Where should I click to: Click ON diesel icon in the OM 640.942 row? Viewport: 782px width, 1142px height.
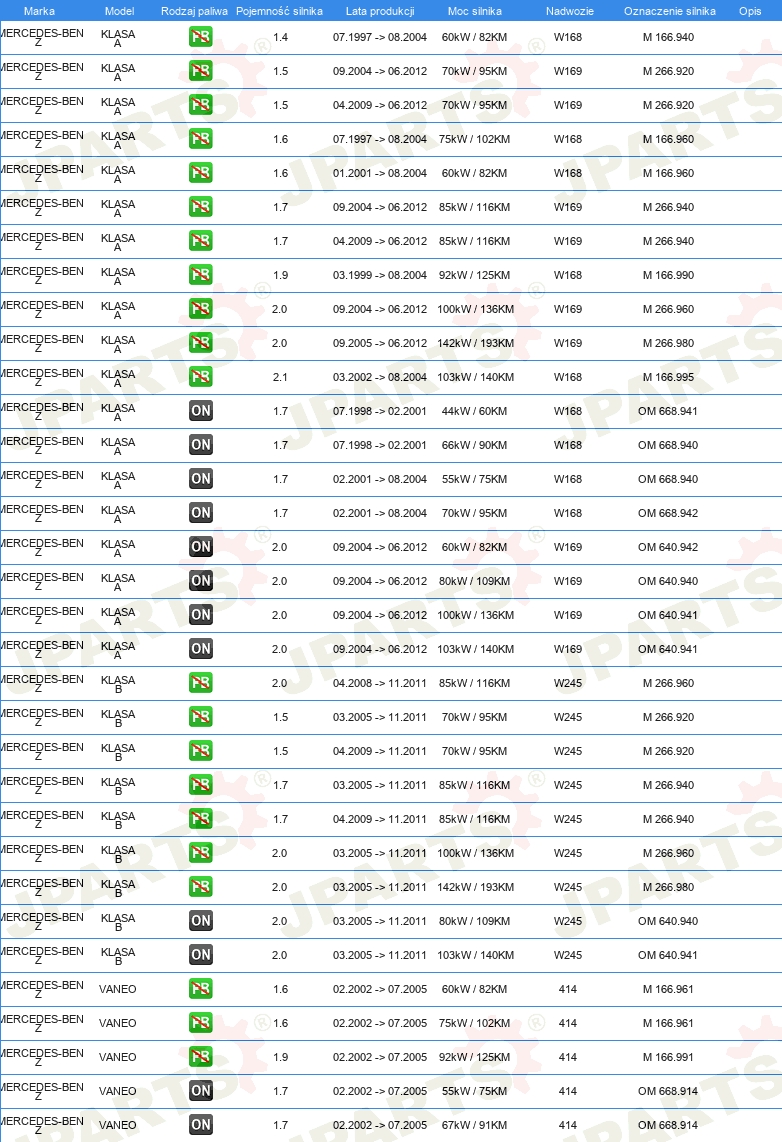(201, 546)
